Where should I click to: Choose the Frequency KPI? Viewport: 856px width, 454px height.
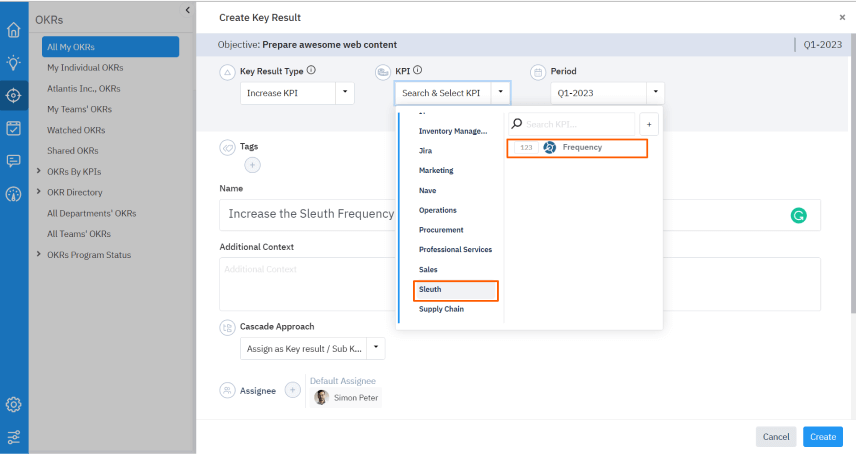point(577,148)
